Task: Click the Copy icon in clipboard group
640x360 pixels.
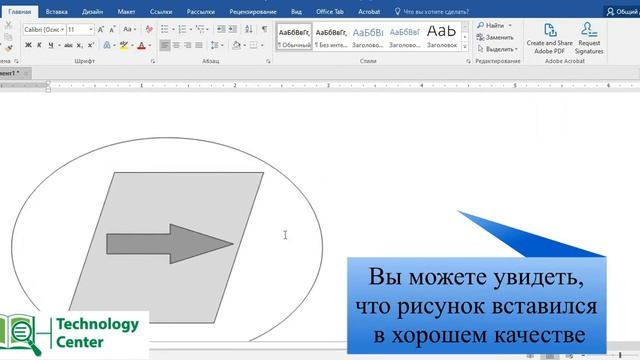Action: tap(8, 37)
